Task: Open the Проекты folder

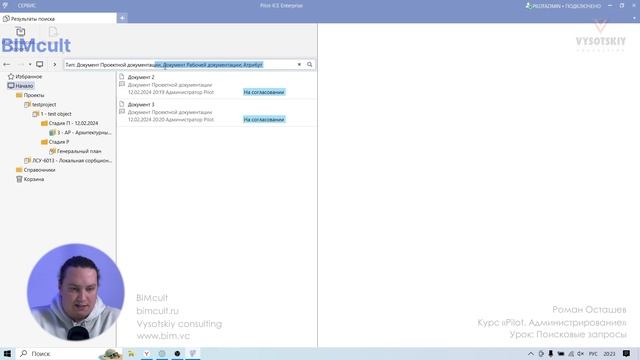Action: (x=34, y=95)
